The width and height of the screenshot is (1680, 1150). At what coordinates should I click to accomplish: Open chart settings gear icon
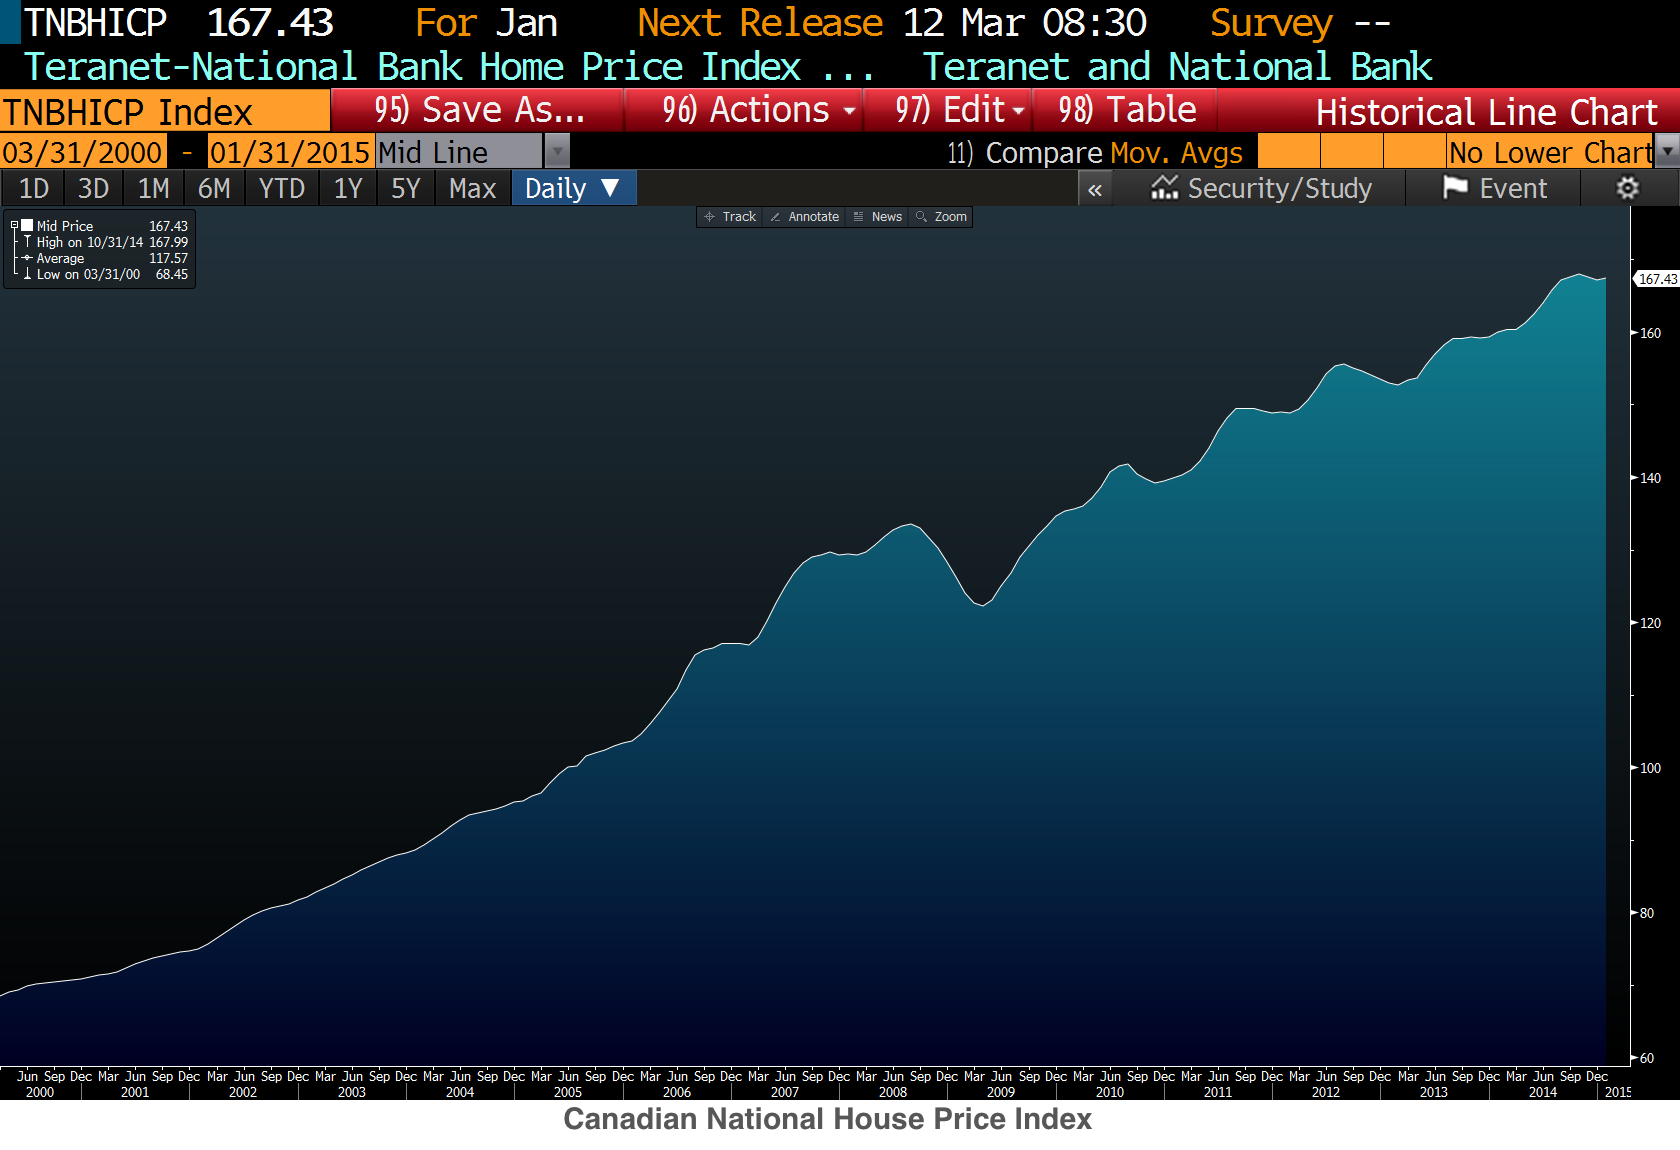click(1627, 188)
